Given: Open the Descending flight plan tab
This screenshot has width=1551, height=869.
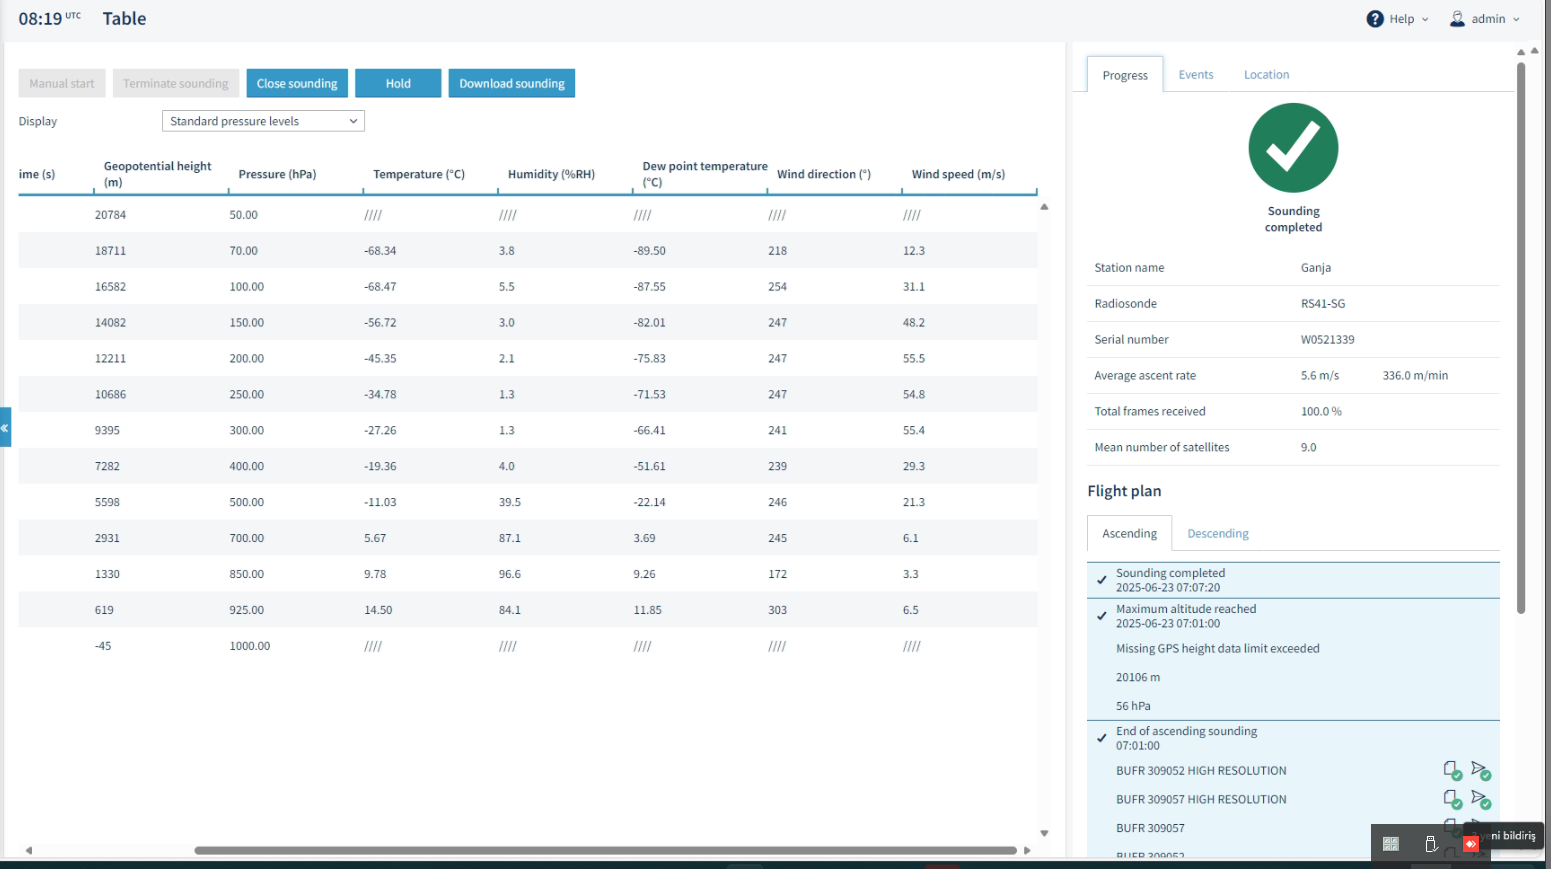Looking at the screenshot, I should (1218, 533).
